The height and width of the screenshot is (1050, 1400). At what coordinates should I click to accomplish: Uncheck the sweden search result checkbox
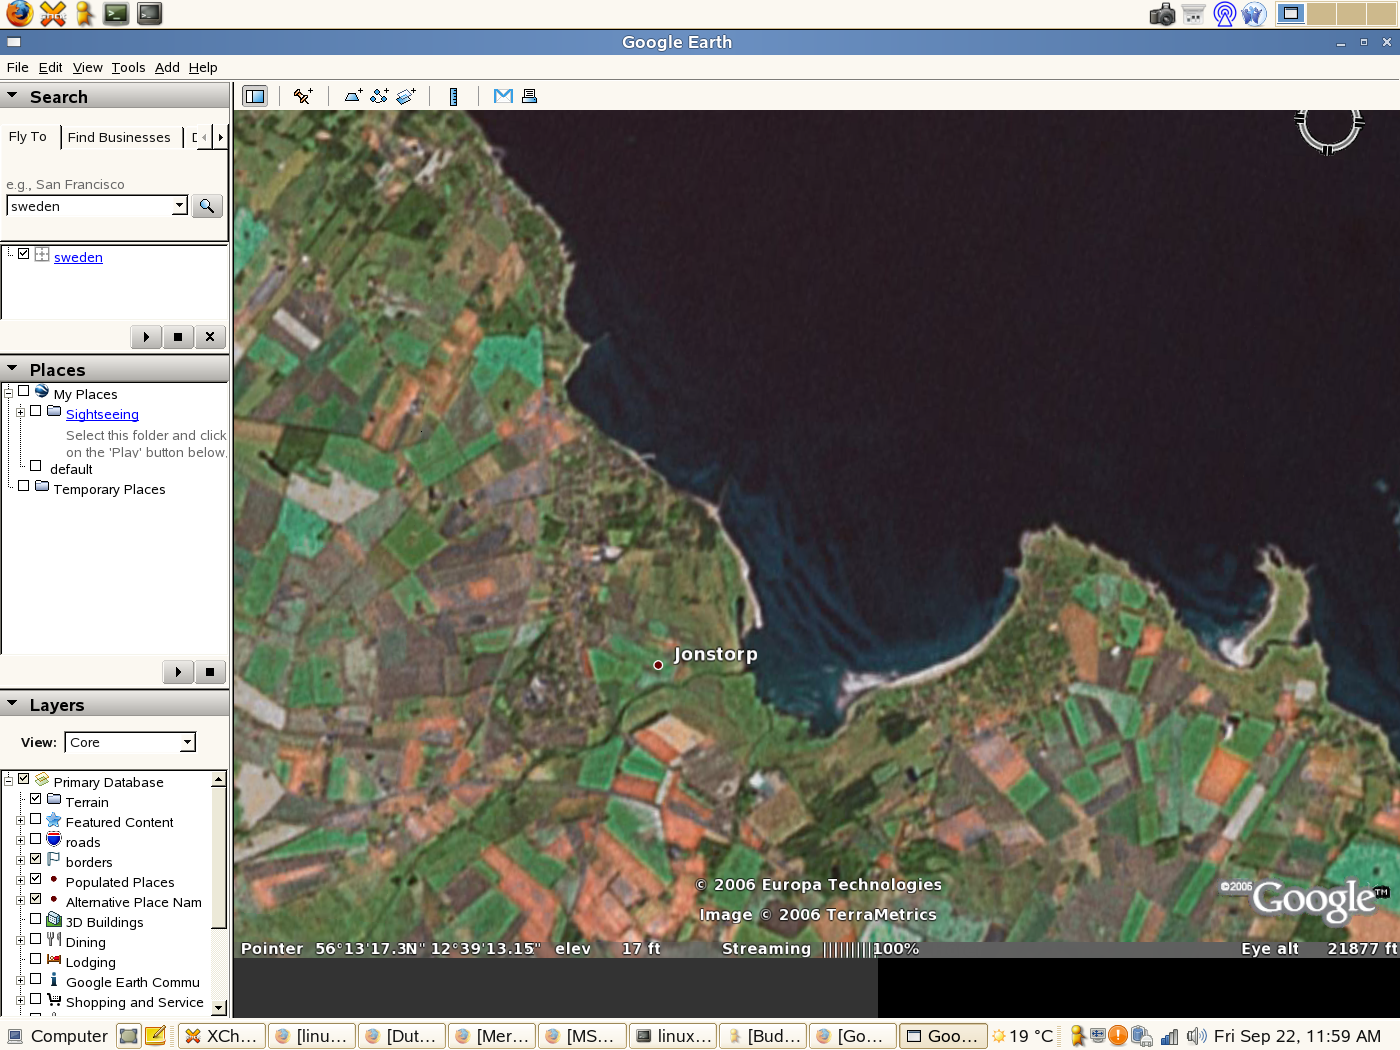(24, 254)
